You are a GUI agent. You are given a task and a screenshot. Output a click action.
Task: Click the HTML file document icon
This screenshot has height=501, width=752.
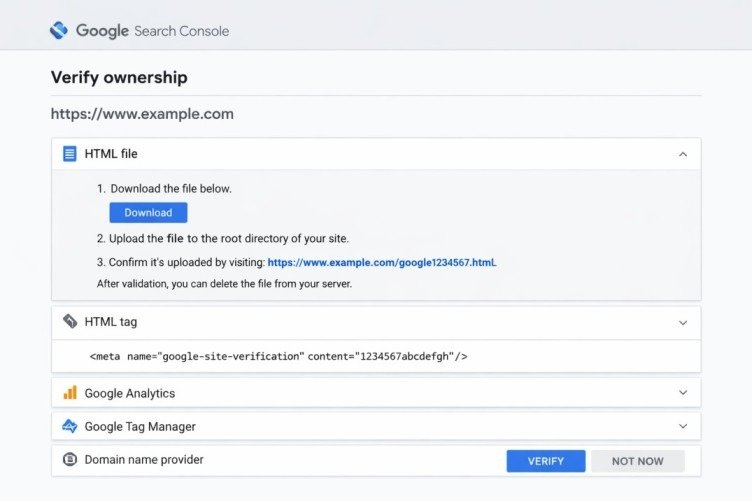[70, 154]
